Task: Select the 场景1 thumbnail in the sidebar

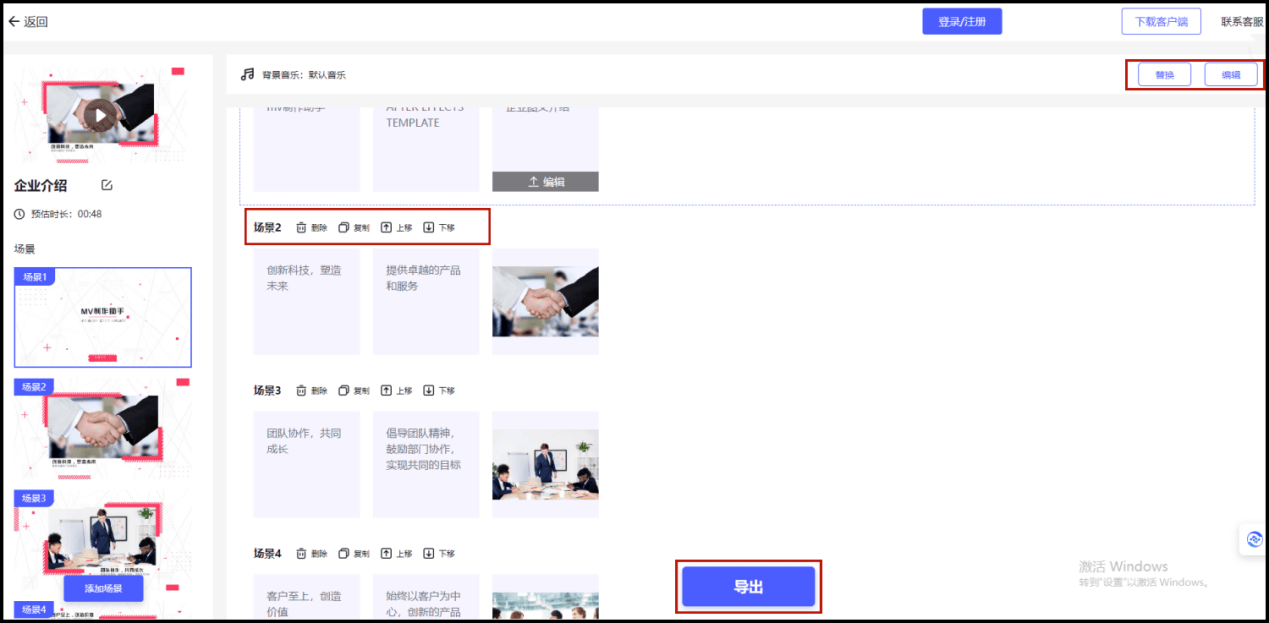Action: 103,317
